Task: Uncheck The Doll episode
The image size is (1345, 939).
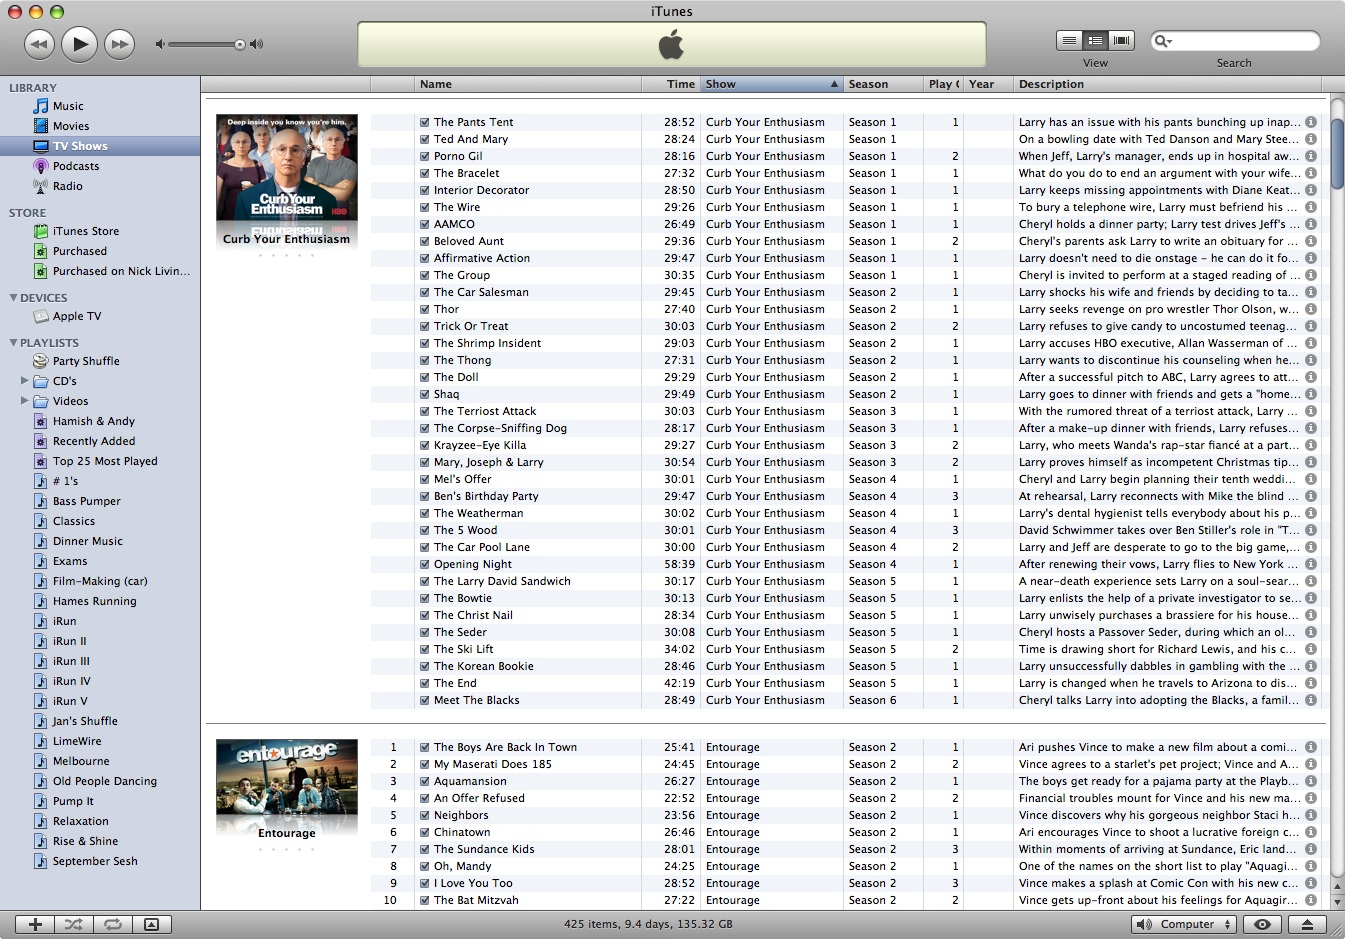Action: point(425,377)
